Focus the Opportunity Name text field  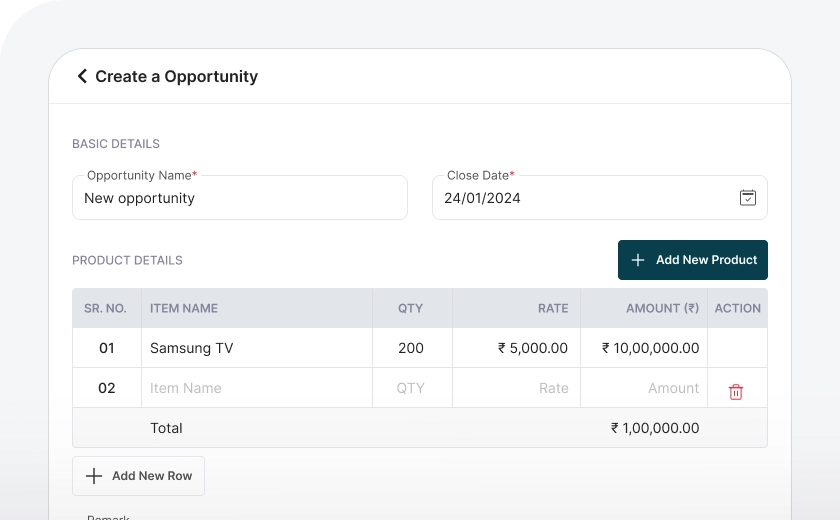(x=240, y=198)
